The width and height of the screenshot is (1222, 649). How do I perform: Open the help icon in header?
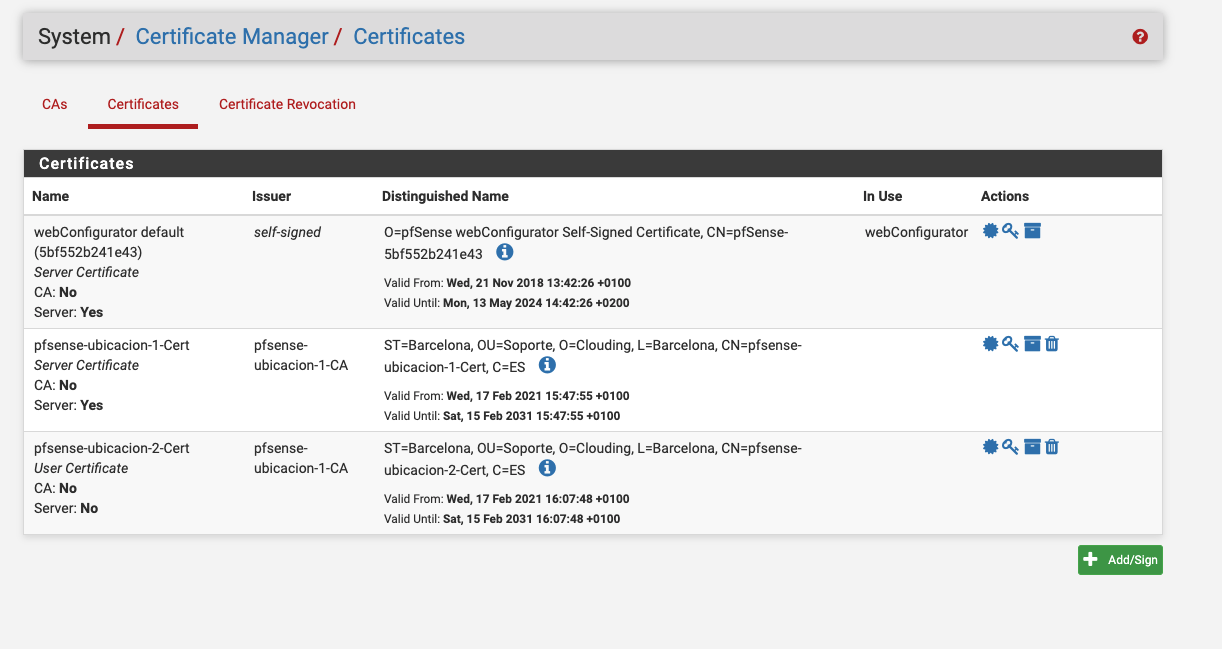coord(1140,37)
